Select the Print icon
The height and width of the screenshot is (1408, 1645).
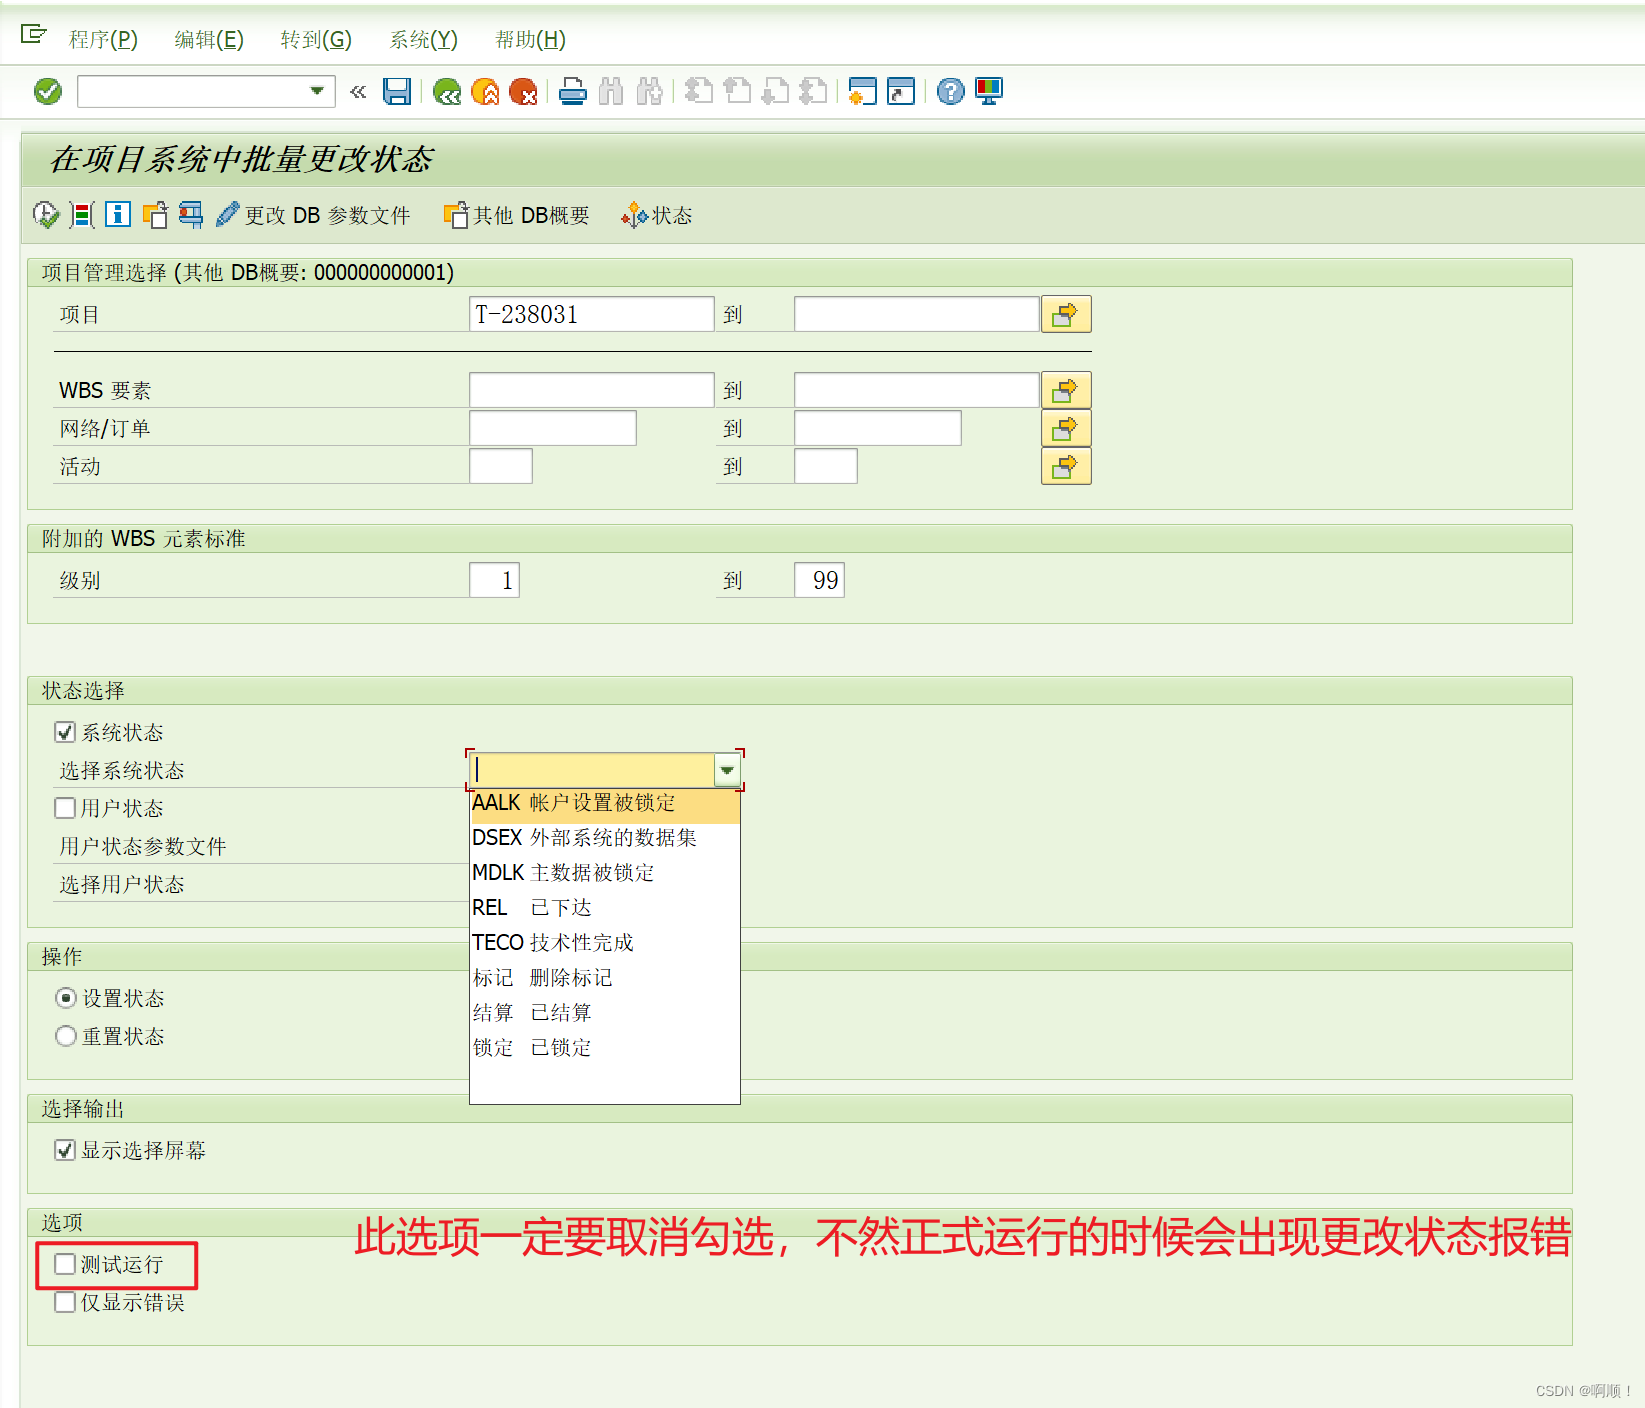[x=571, y=91]
